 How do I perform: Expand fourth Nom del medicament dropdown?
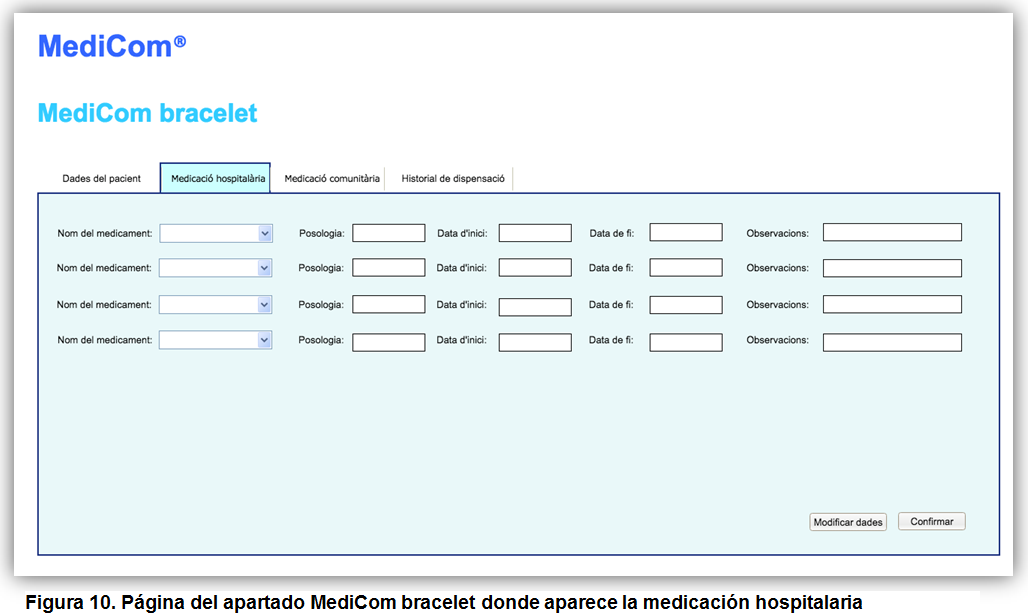pos(216,340)
